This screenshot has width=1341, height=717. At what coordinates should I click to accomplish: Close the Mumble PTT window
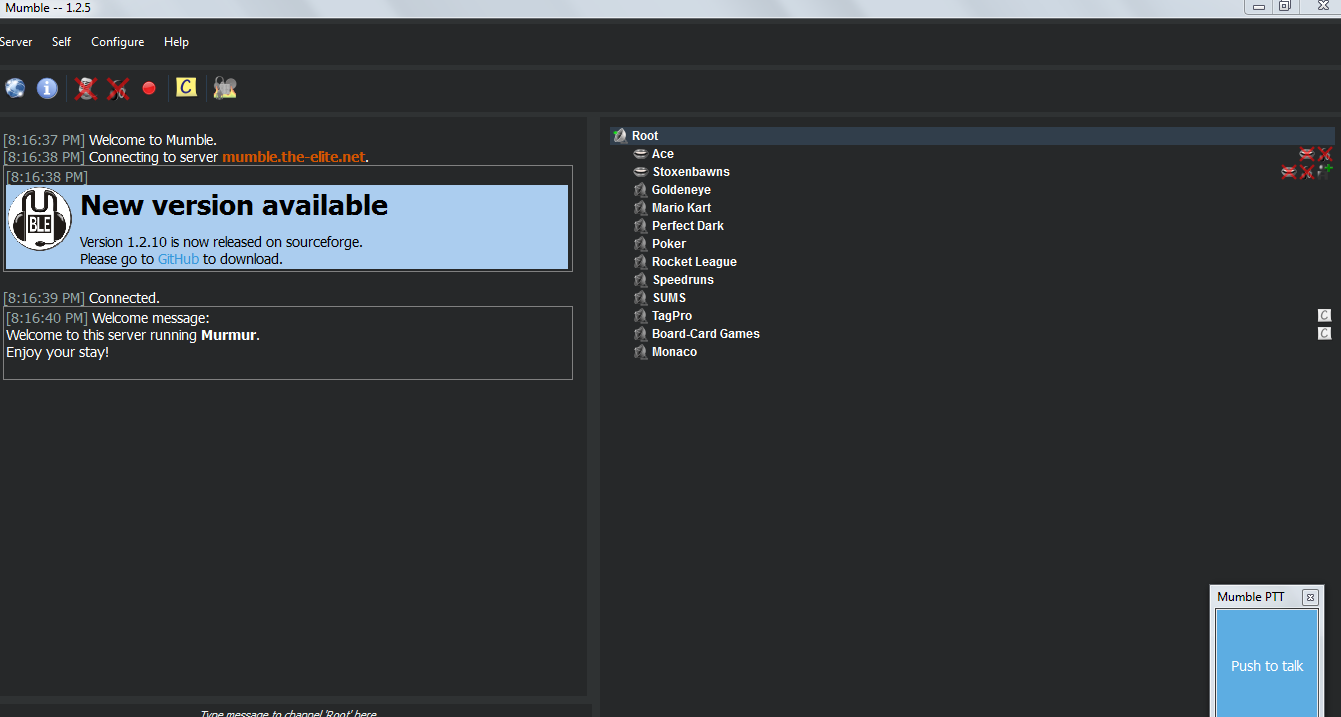coord(1310,597)
